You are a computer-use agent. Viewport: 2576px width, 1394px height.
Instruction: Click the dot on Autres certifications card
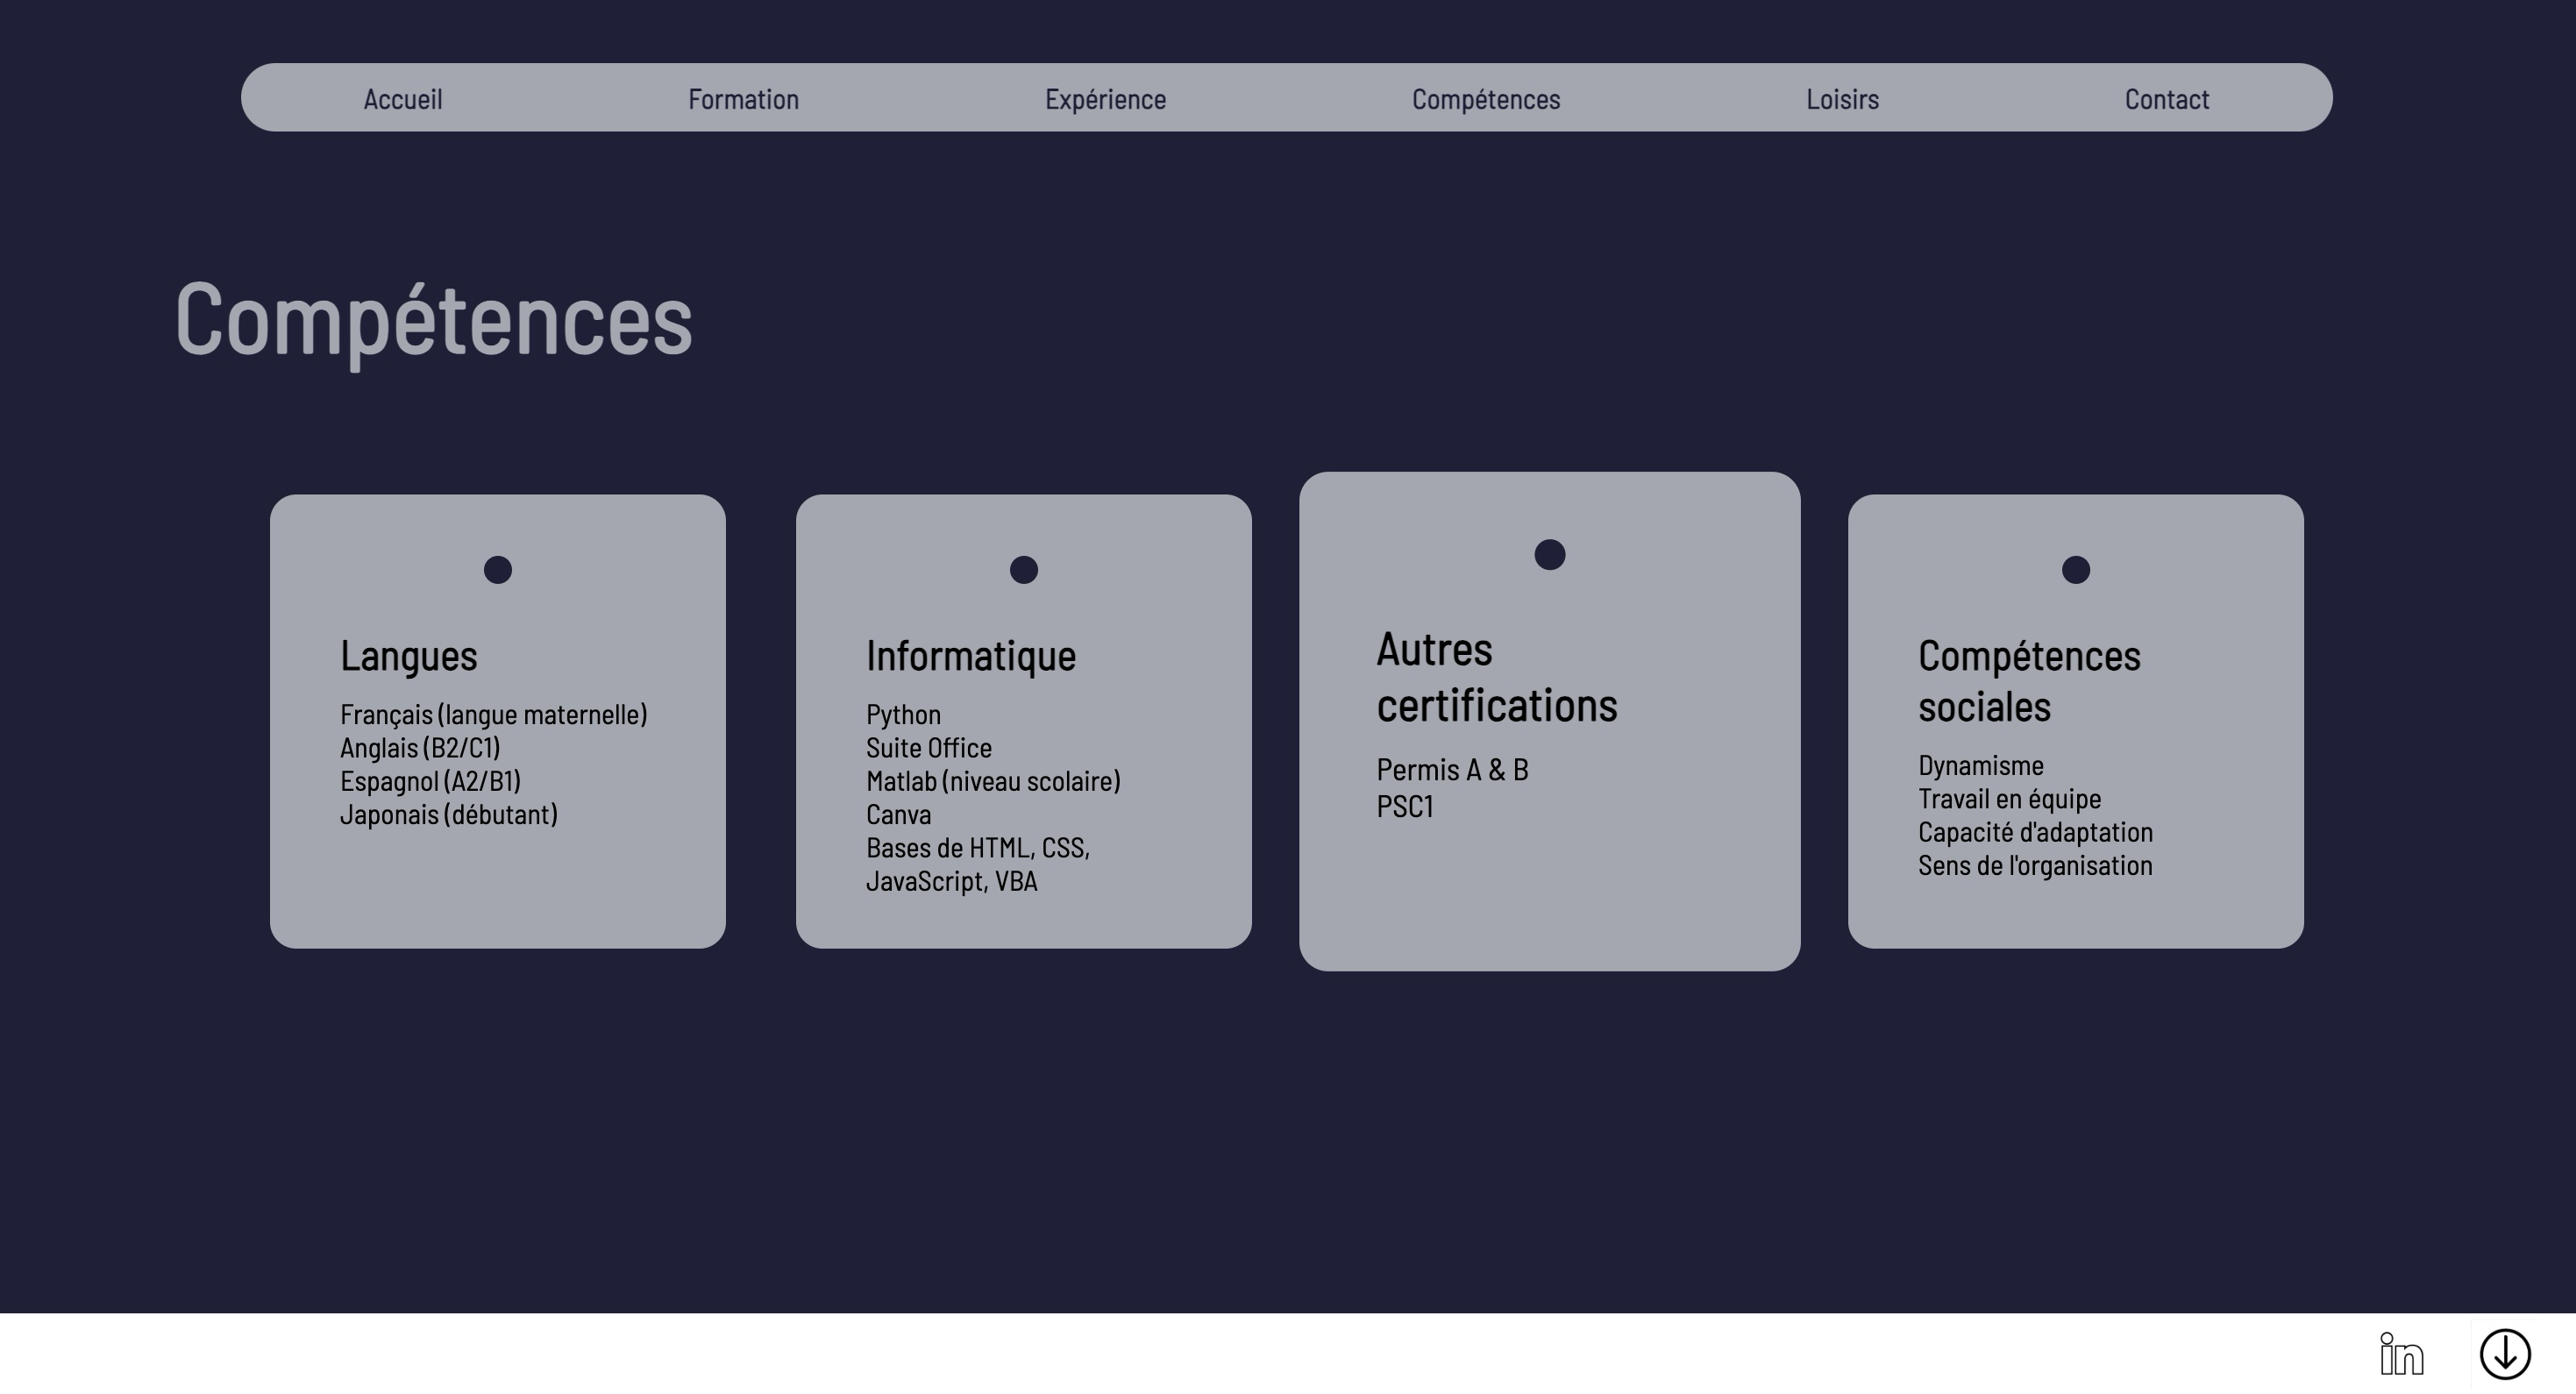(1549, 555)
